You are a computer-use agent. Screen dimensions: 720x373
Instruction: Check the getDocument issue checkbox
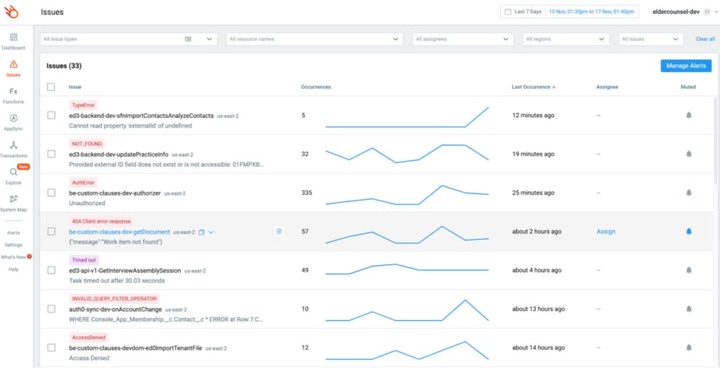[51, 232]
